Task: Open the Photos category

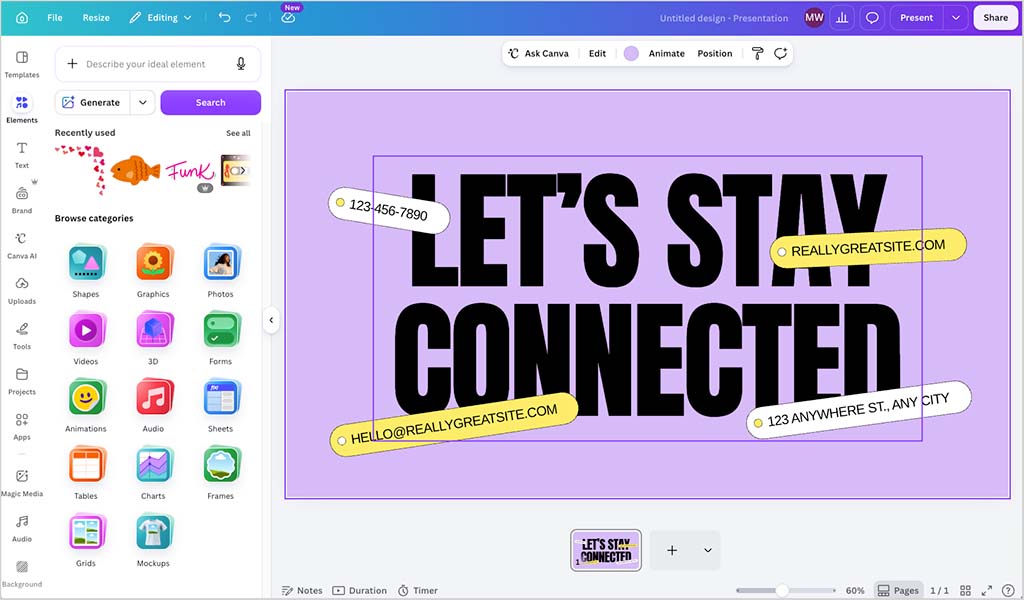Action: coord(221,271)
